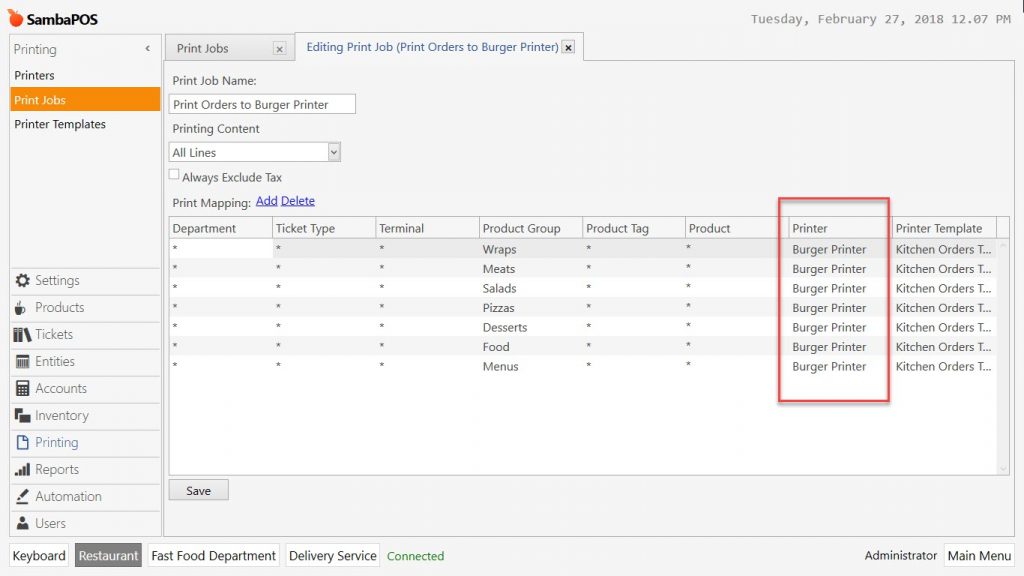
Task: Select the Menus product group cell
Action: click(531, 367)
